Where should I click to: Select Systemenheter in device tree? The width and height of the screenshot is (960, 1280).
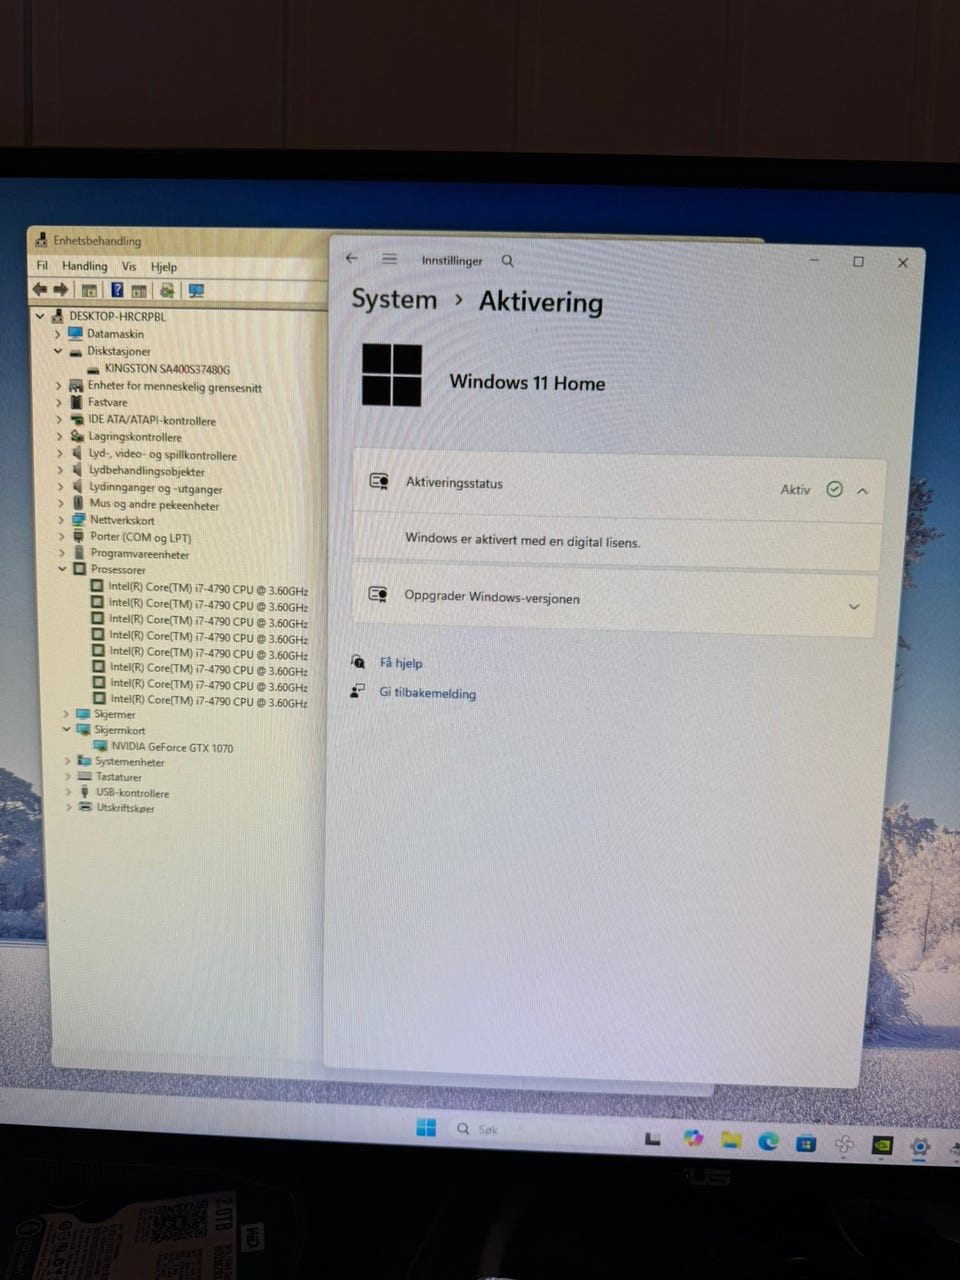(130, 762)
